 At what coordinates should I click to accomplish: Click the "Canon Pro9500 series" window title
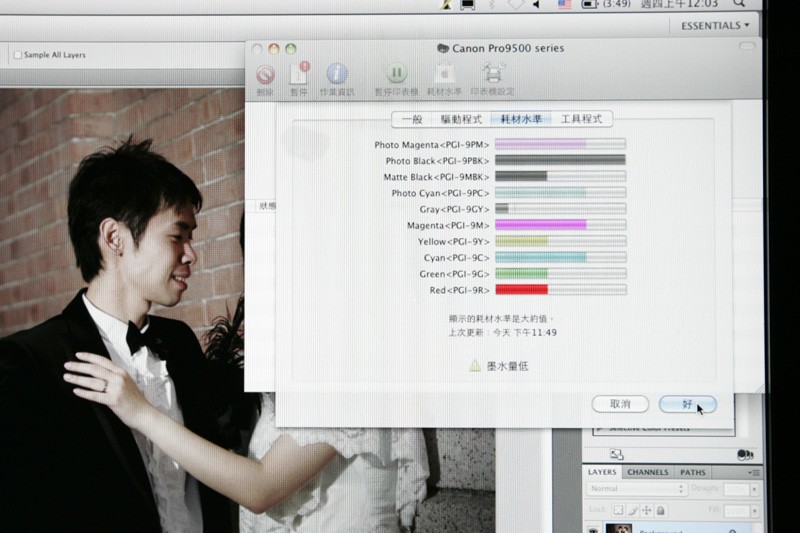tap(508, 48)
